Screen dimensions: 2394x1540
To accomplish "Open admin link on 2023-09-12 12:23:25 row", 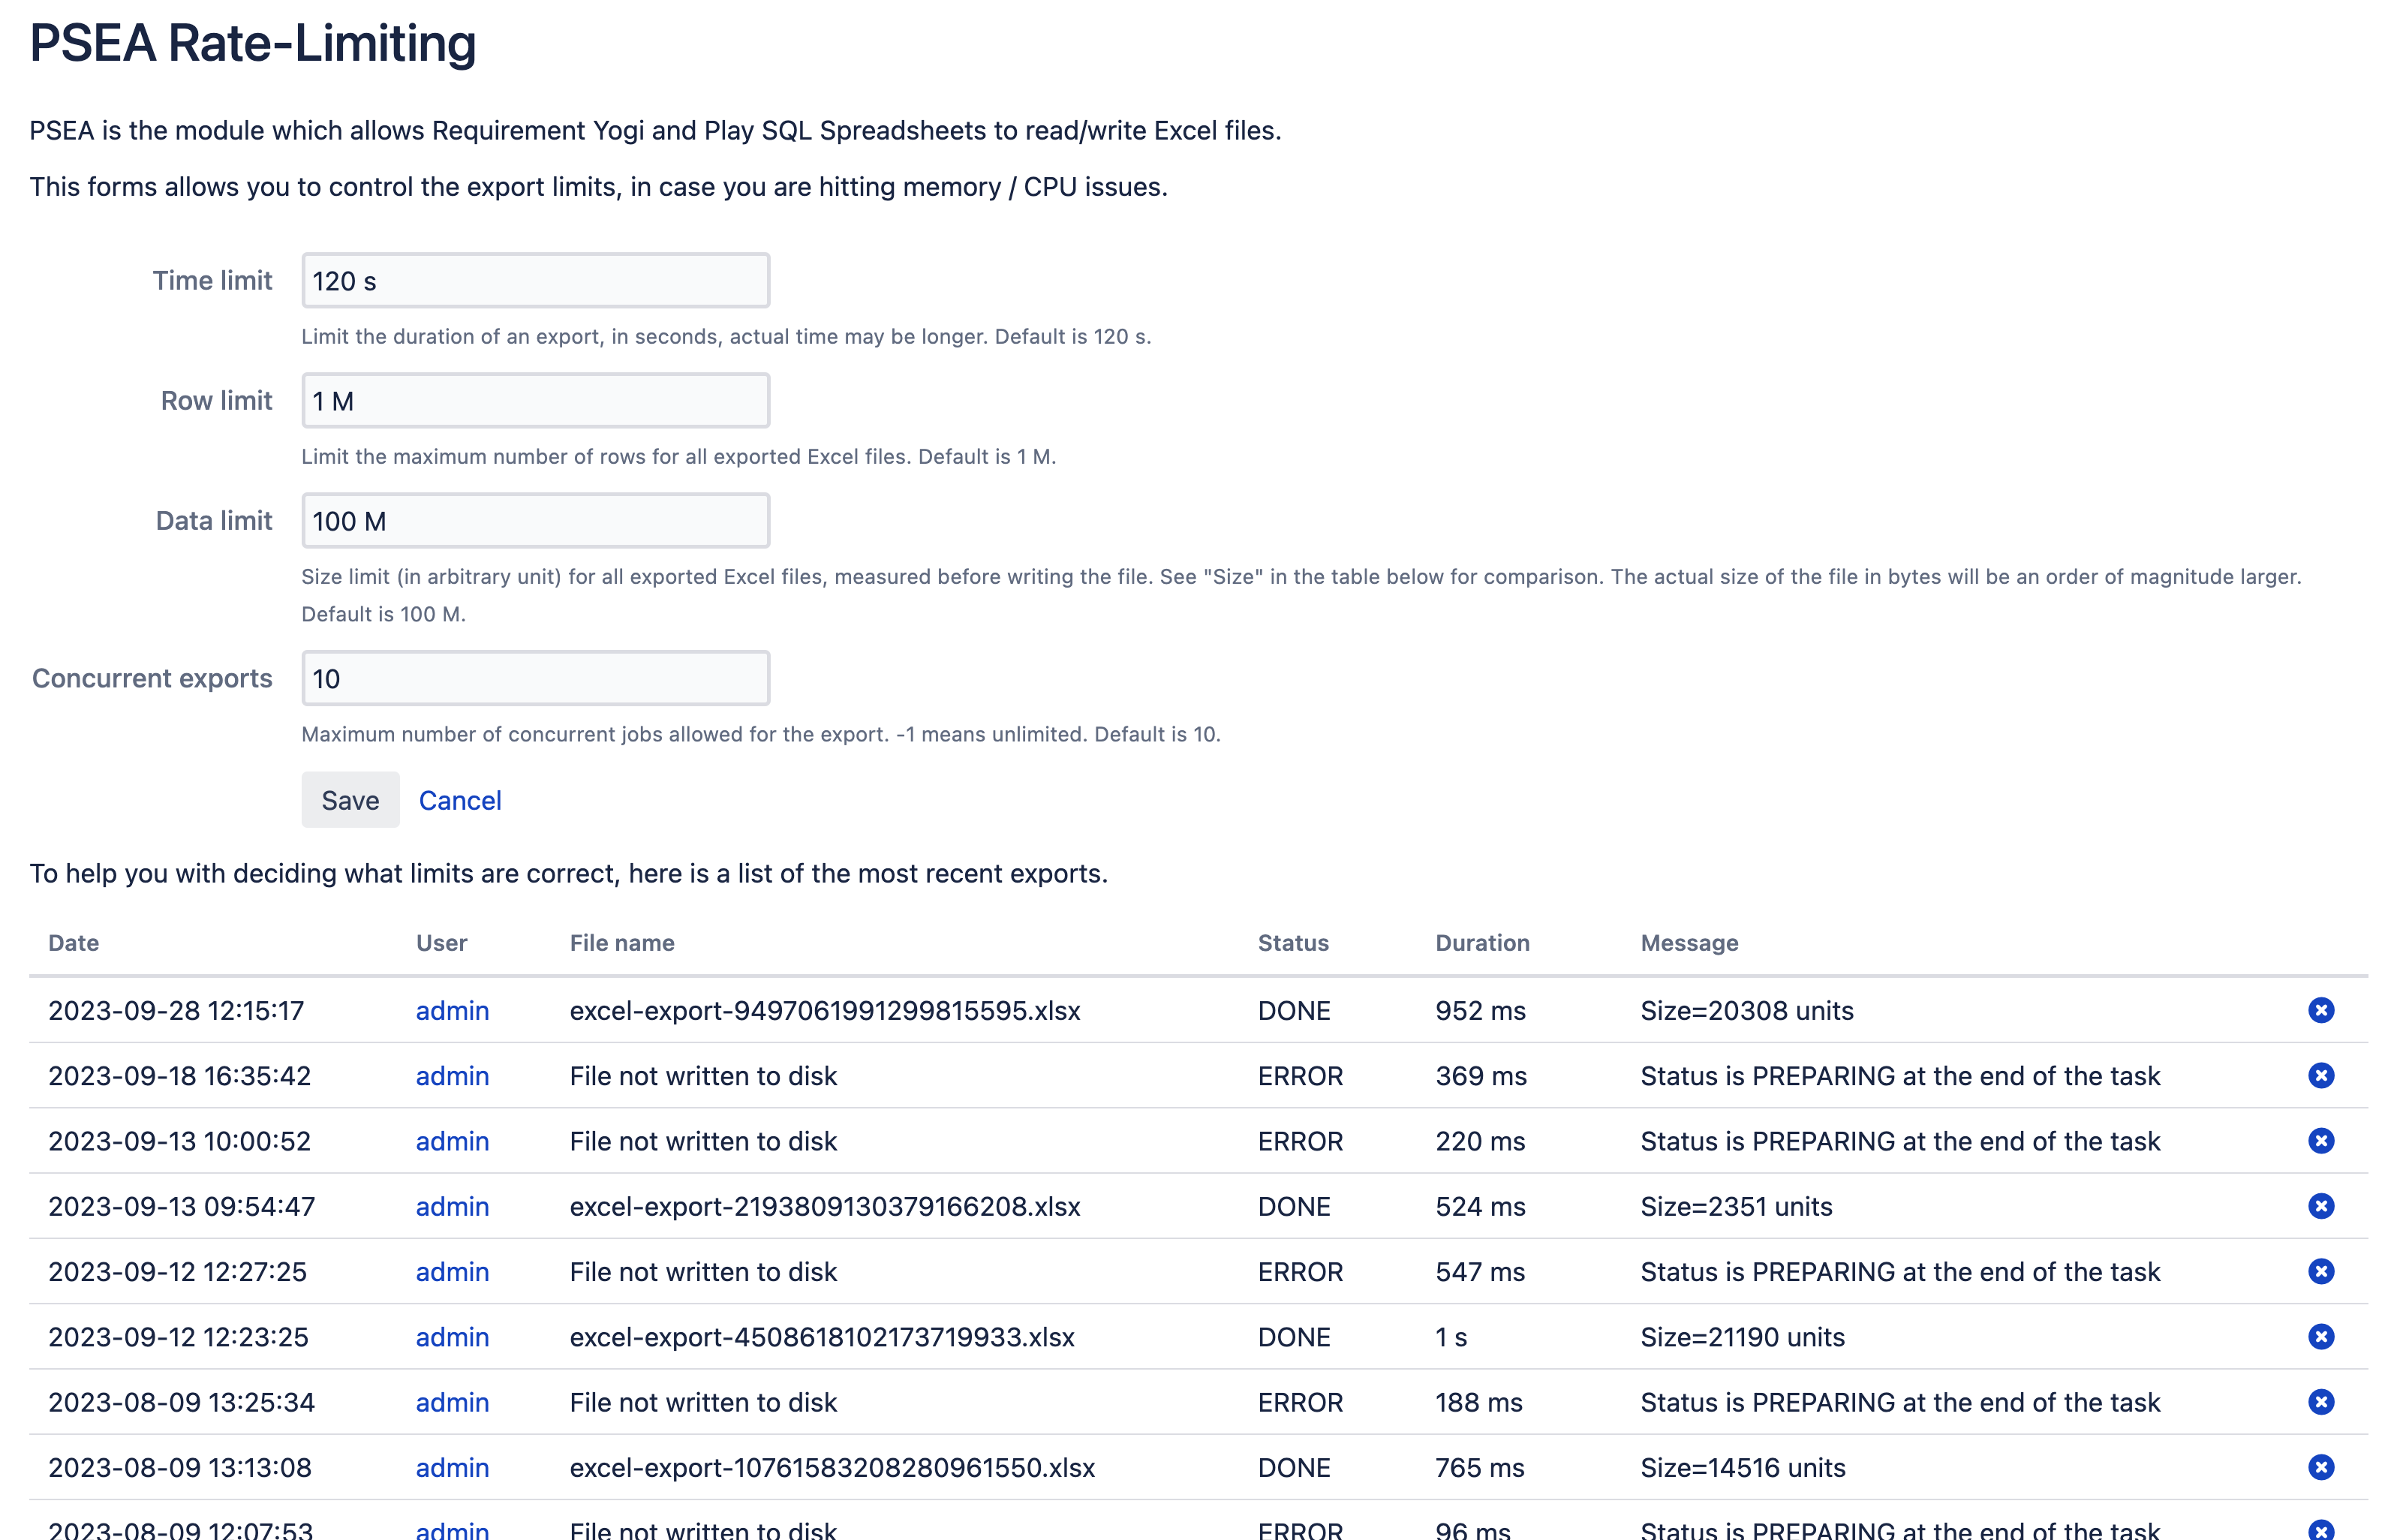I will pos(452,1337).
